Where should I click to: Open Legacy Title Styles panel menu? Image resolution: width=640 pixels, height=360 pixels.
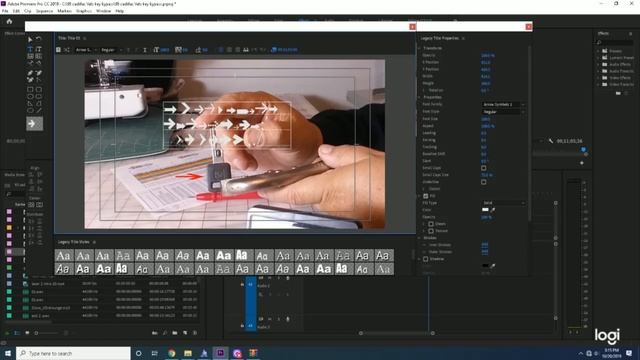click(94, 242)
